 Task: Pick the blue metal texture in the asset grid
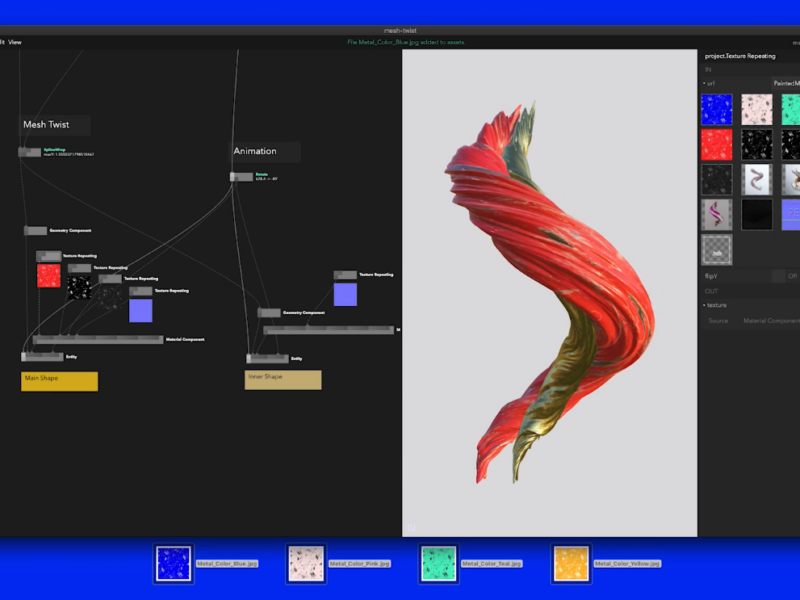tap(716, 109)
